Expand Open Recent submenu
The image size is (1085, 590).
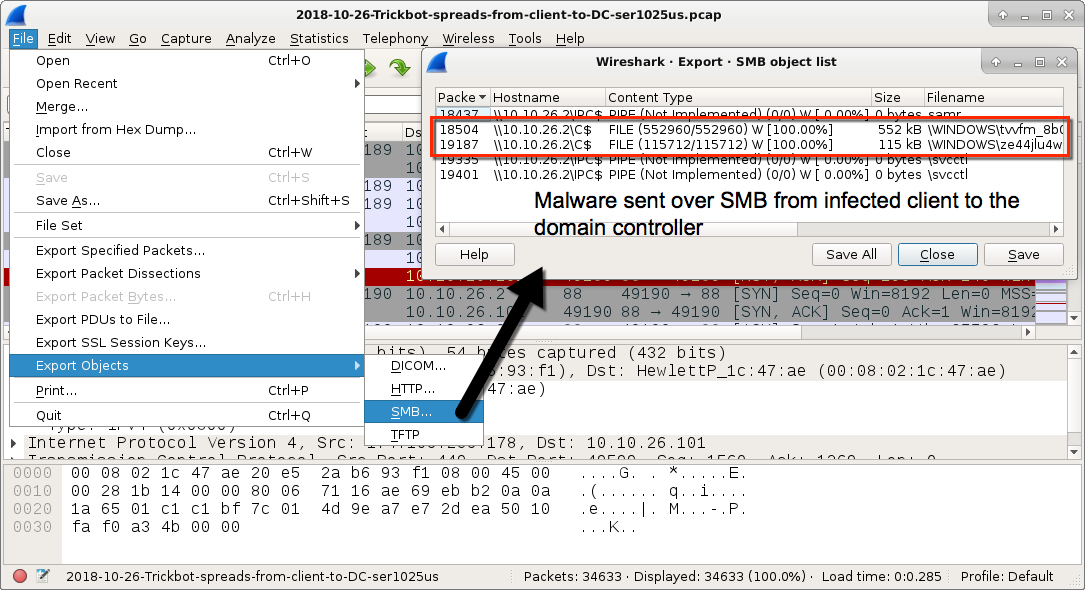tap(187, 83)
